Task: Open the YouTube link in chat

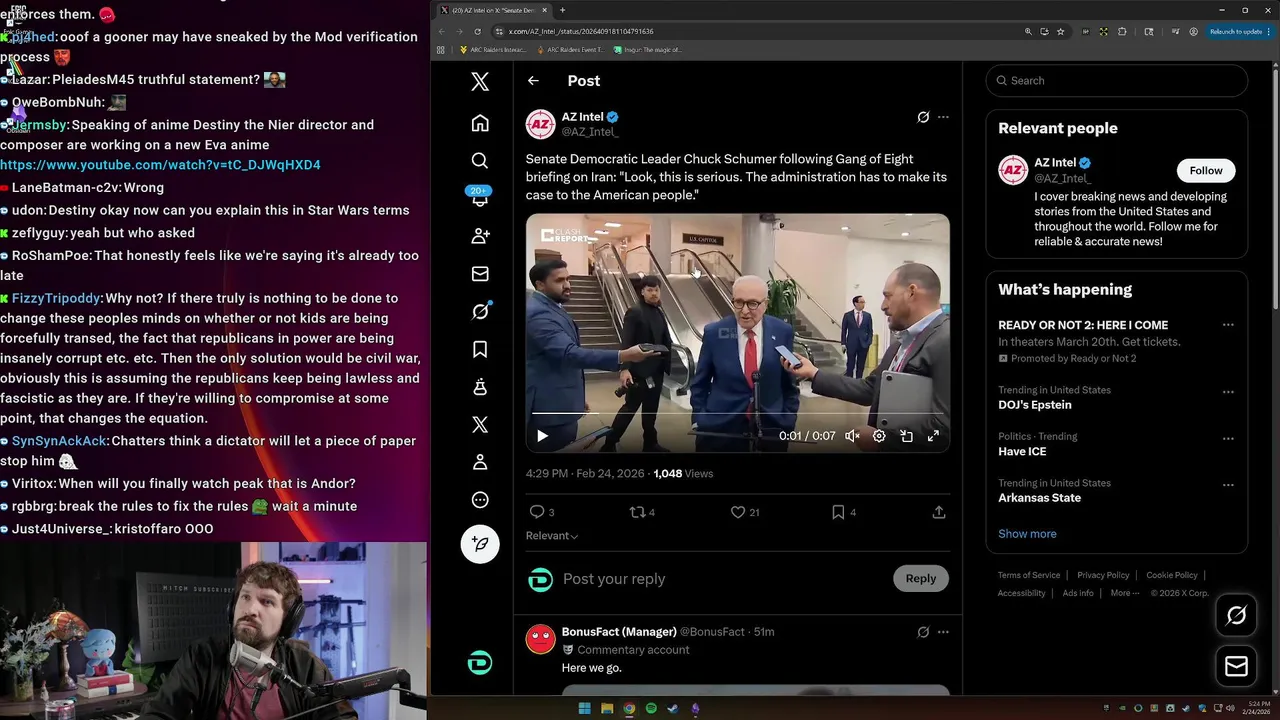Action: pyautogui.click(x=160, y=165)
